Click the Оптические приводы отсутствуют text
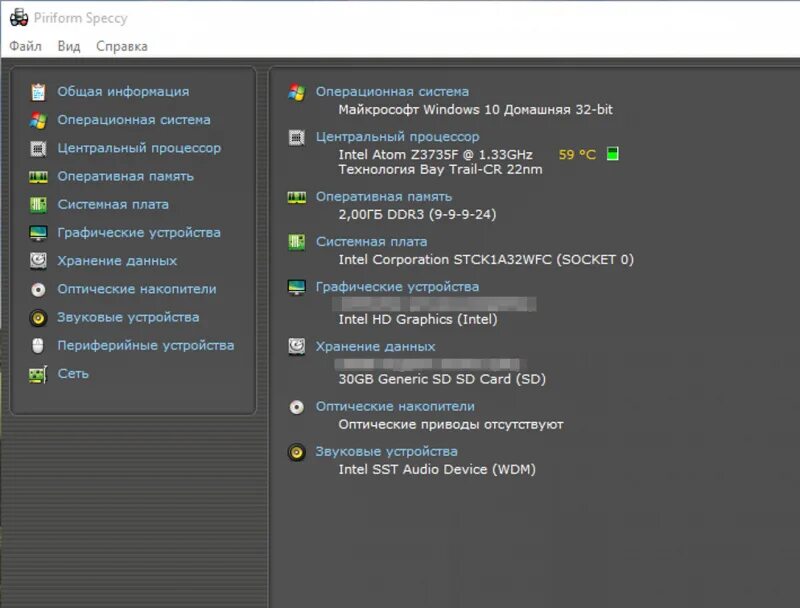Image resolution: width=800 pixels, height=608 pixels. click(x=451, y=424)
